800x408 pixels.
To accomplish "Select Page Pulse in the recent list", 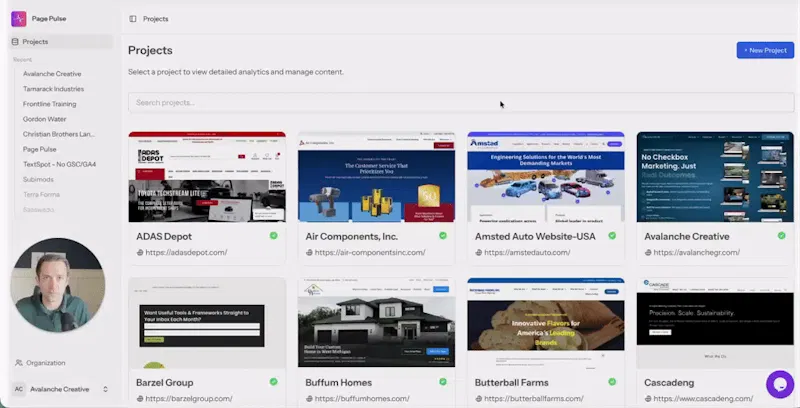I will pos(39,149).
